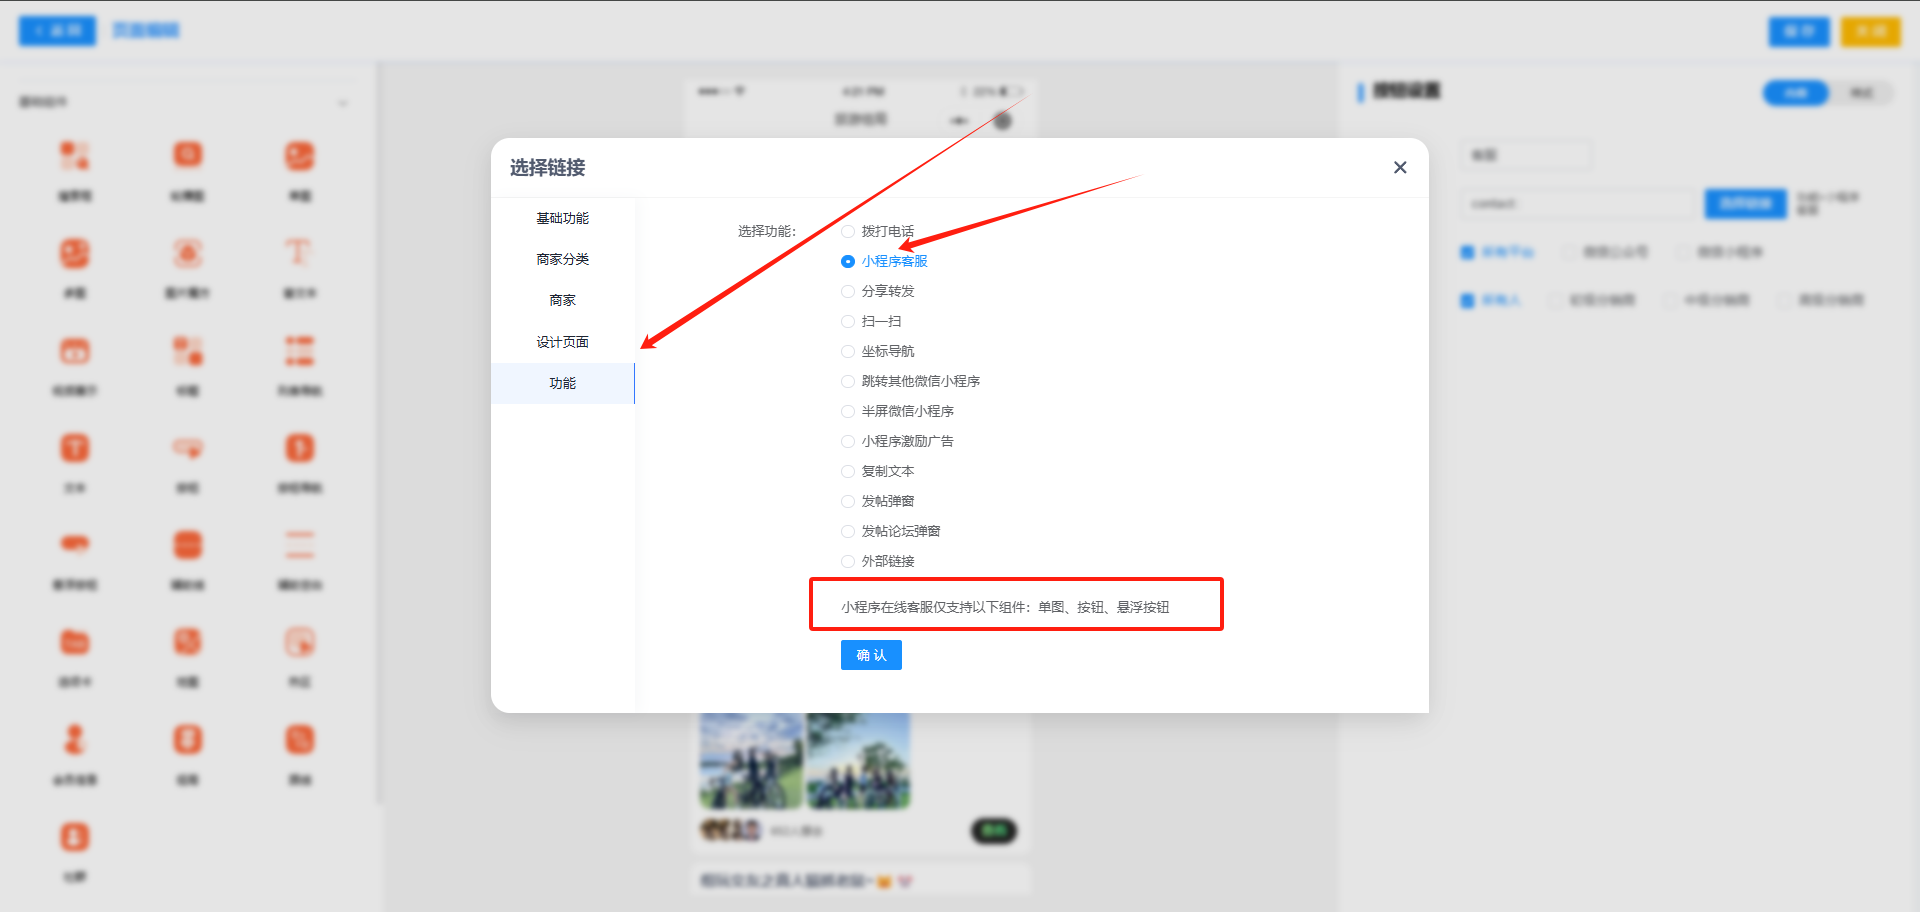The height and width of the screenshot is (912, 1920).
Task: Pick the 发帖弹窗 radio option
Action: click(848, 502)
